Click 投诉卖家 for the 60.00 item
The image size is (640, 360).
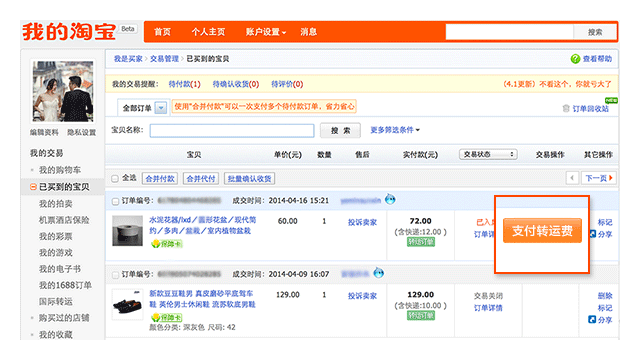pos(362,222)
